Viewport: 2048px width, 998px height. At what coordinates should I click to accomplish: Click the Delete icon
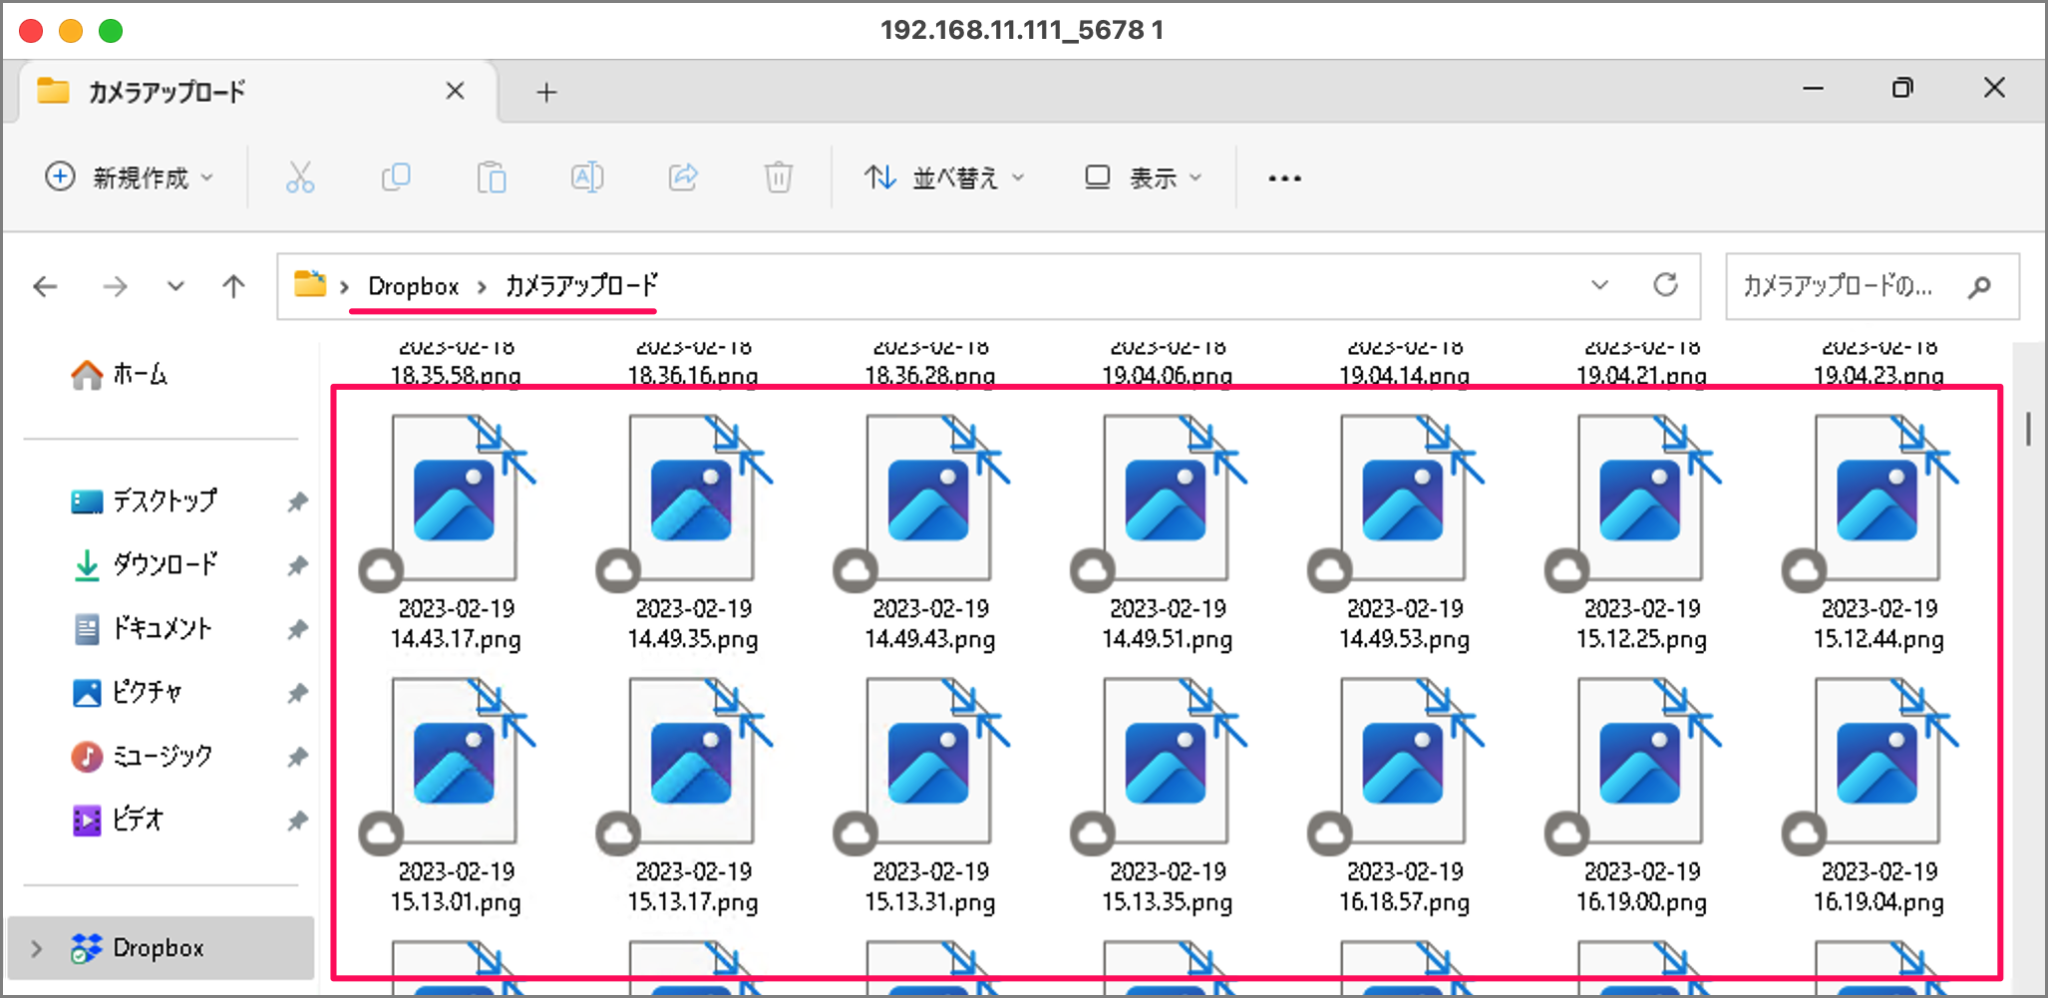point(778,177)
